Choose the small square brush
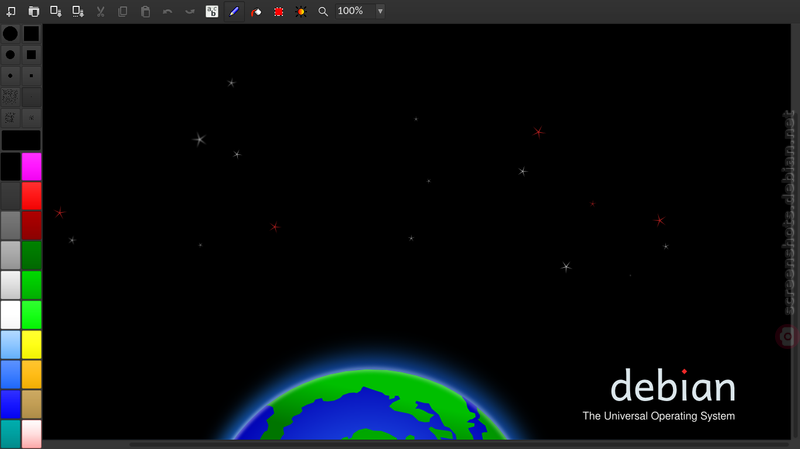 (31, 76)
